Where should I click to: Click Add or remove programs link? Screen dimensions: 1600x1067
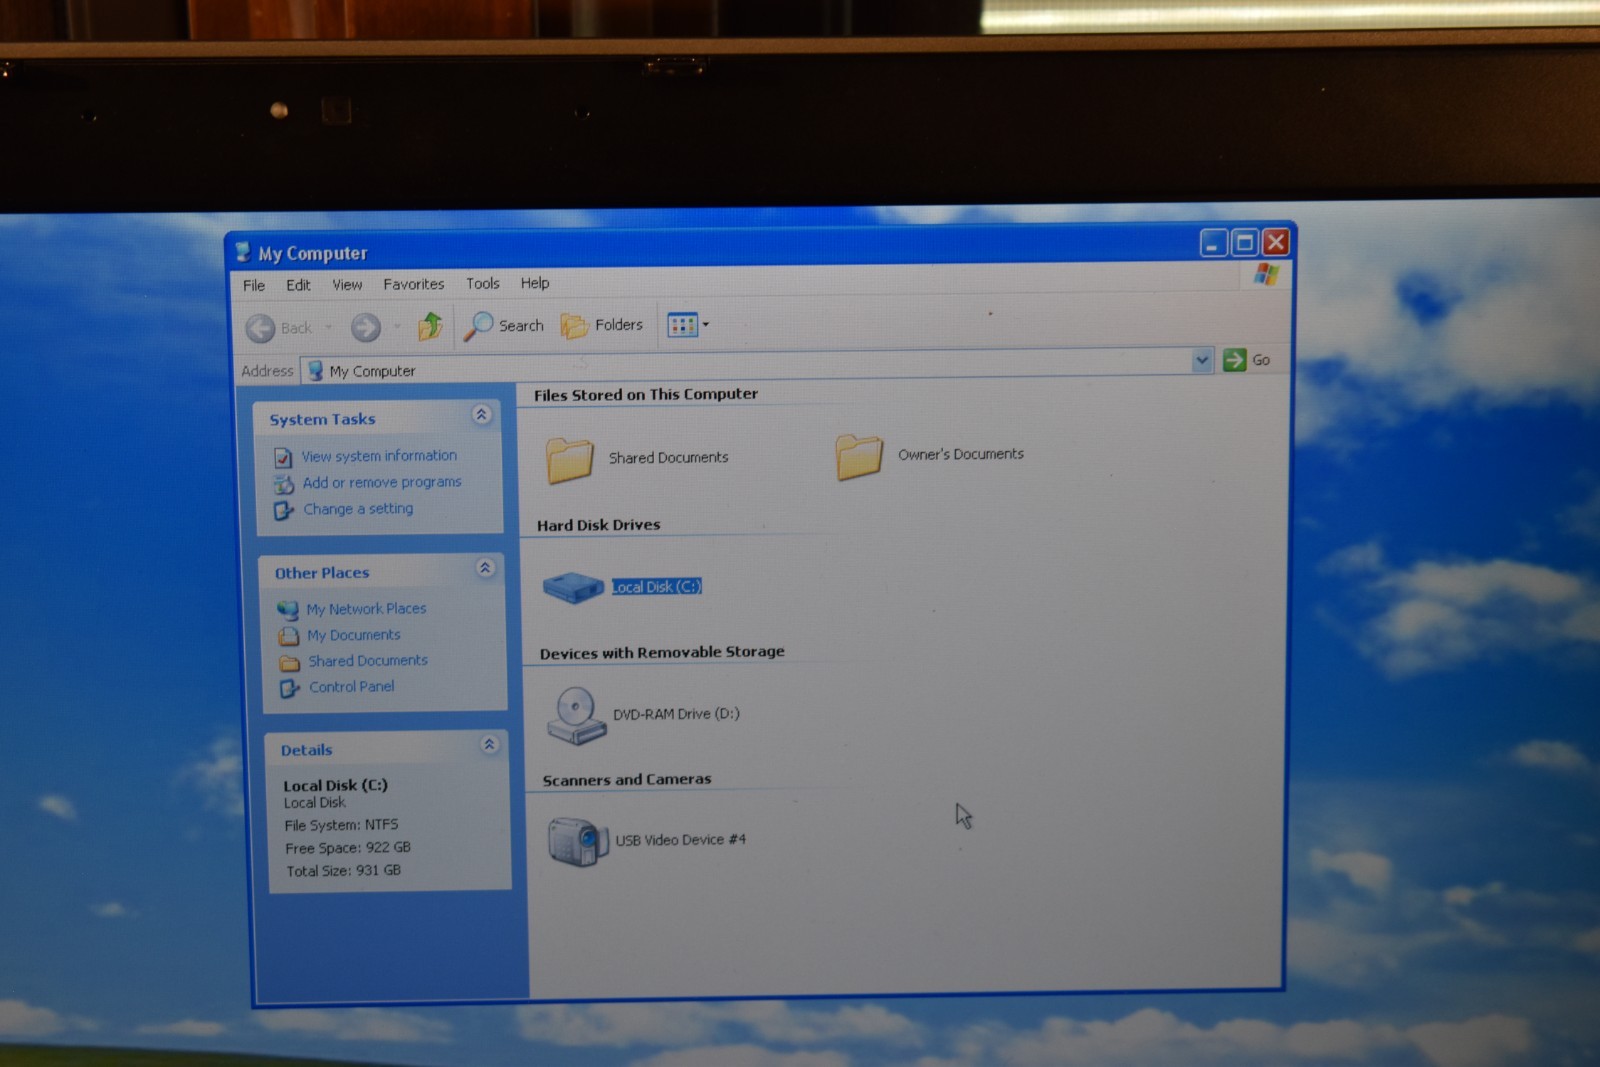pos(382,482)
